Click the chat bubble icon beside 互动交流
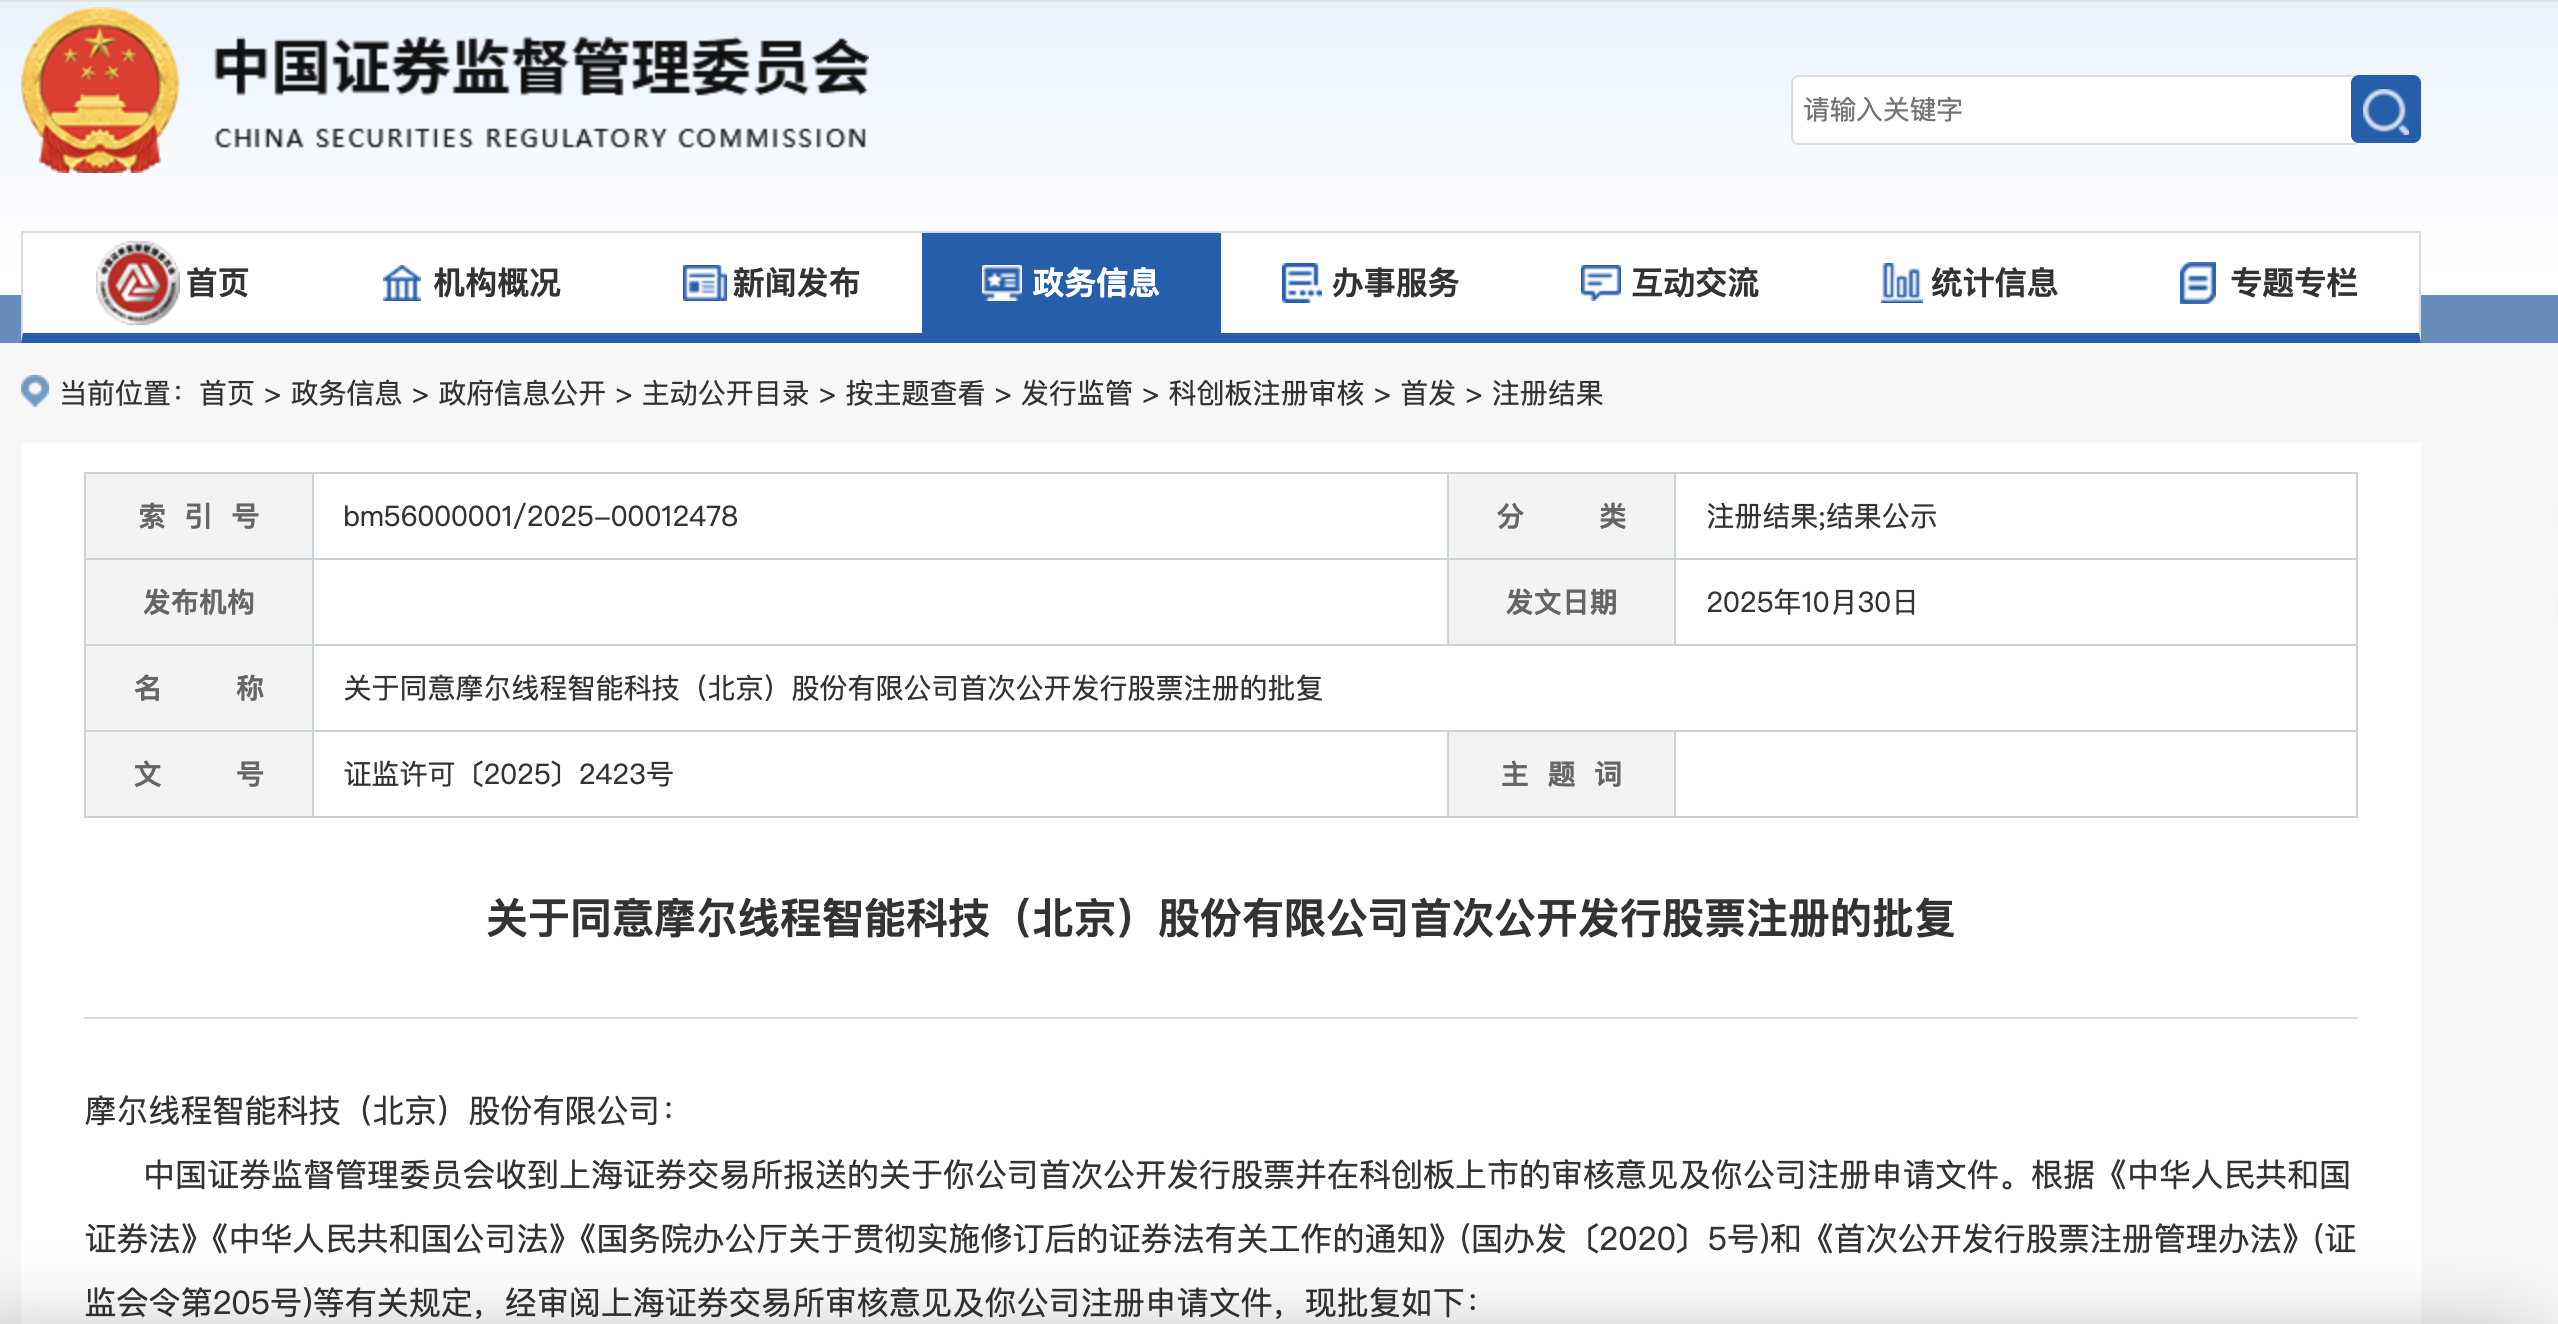 [1599, 283]
